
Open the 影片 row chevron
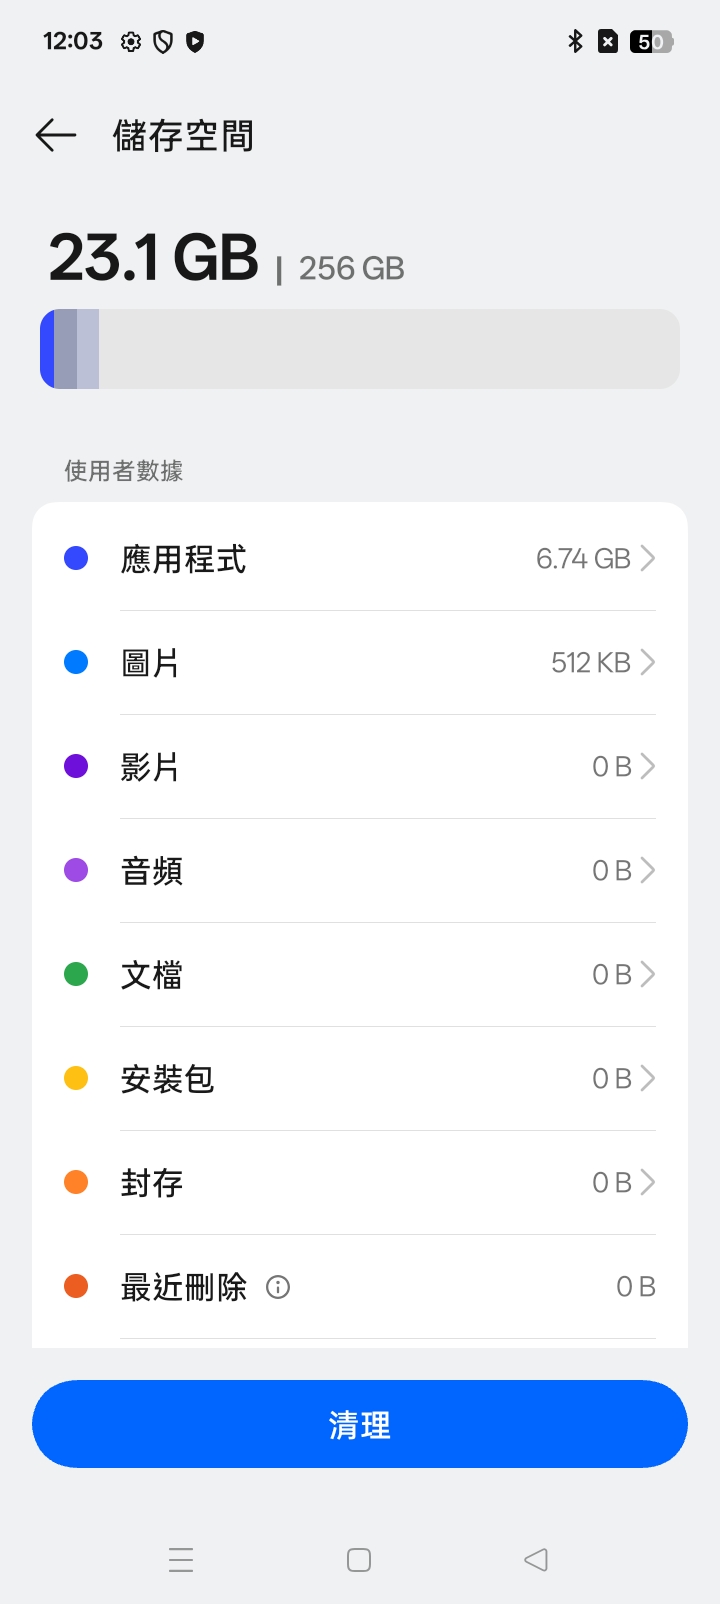click(x=647, y=766)
